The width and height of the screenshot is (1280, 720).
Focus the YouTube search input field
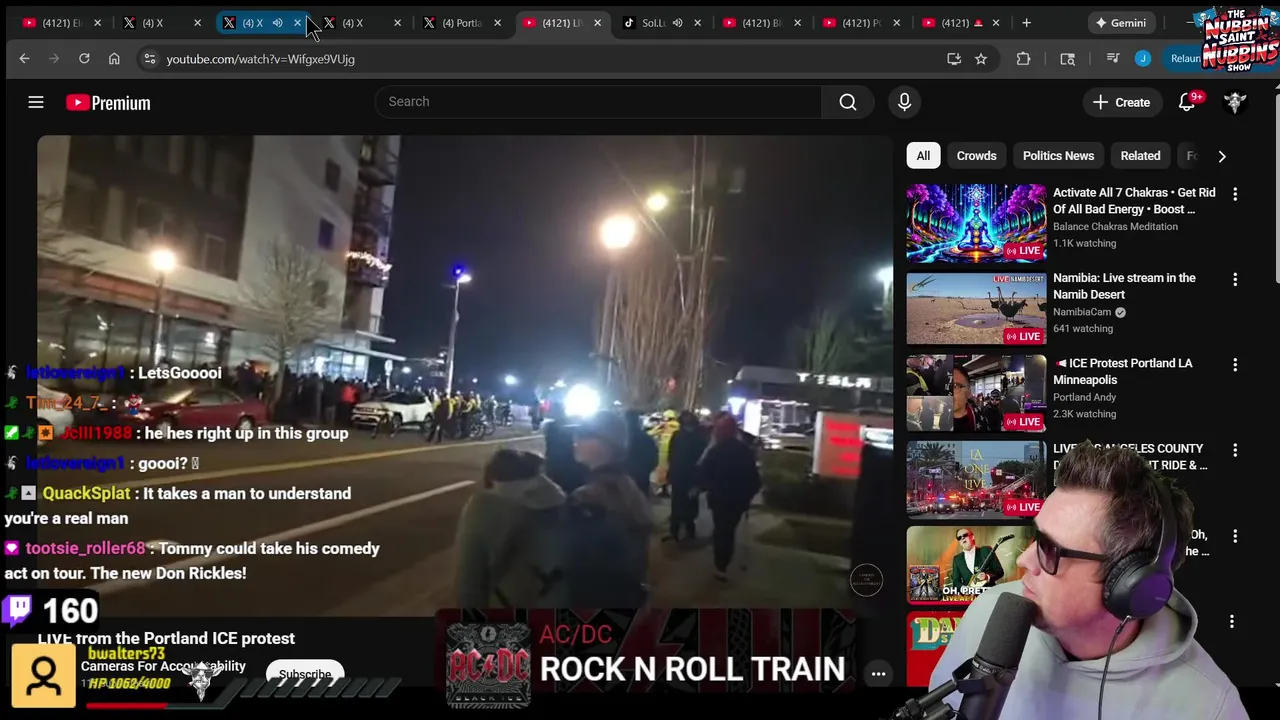pyautogui.click(x=598, y=102)
